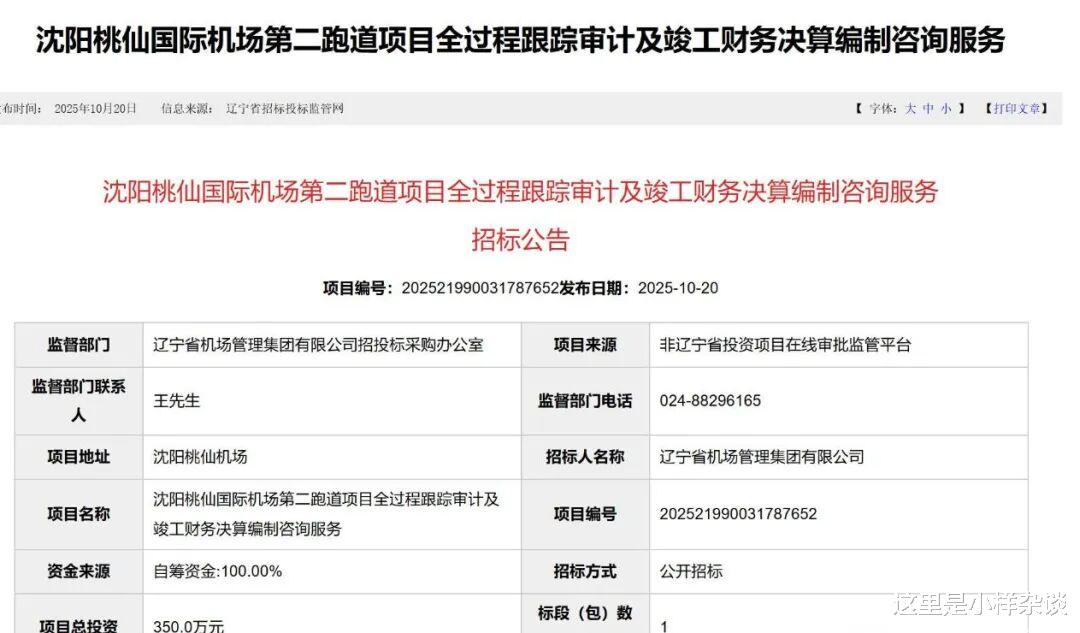Click project number beside 项目编号： under the heading
The width and height of the screenshot is (1080, 633).
[480, 288]
